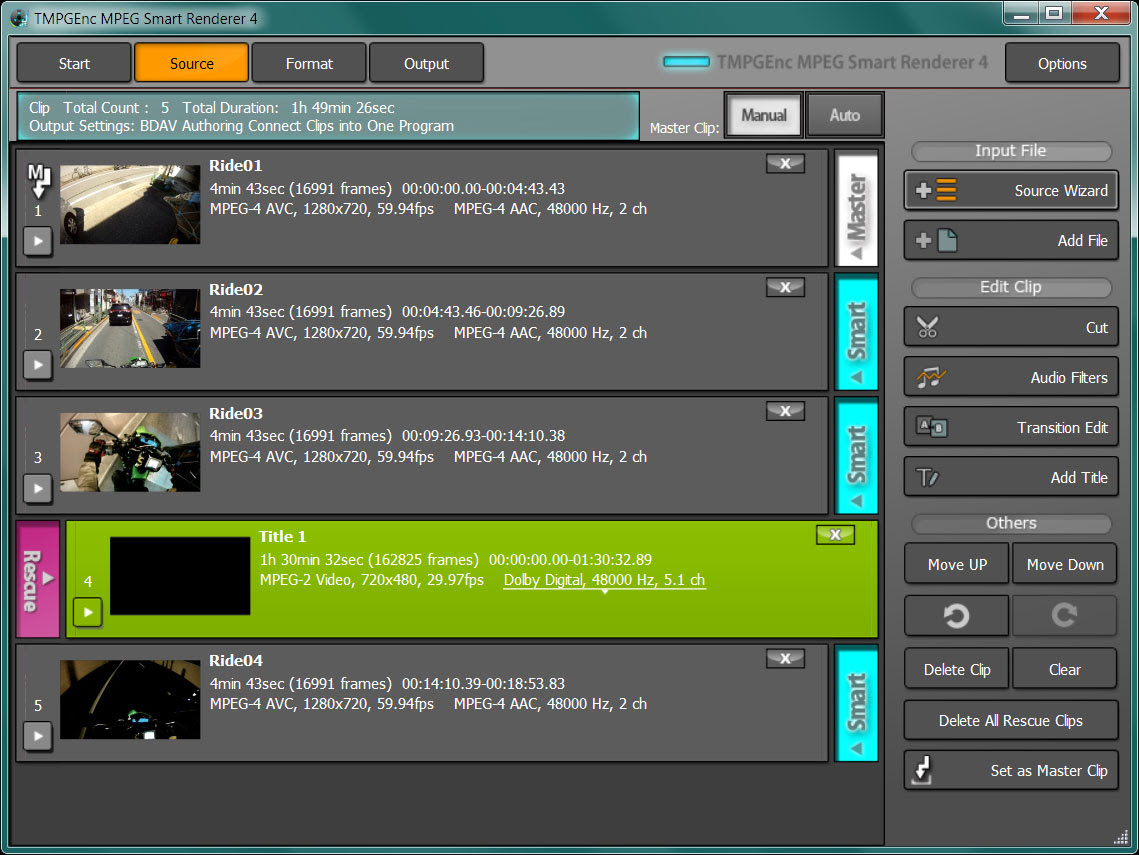Image resolution: width=1139 pixels, height=855 pixels.
Task: Toggle the Smart tag on Ride03
Action: 856,456
